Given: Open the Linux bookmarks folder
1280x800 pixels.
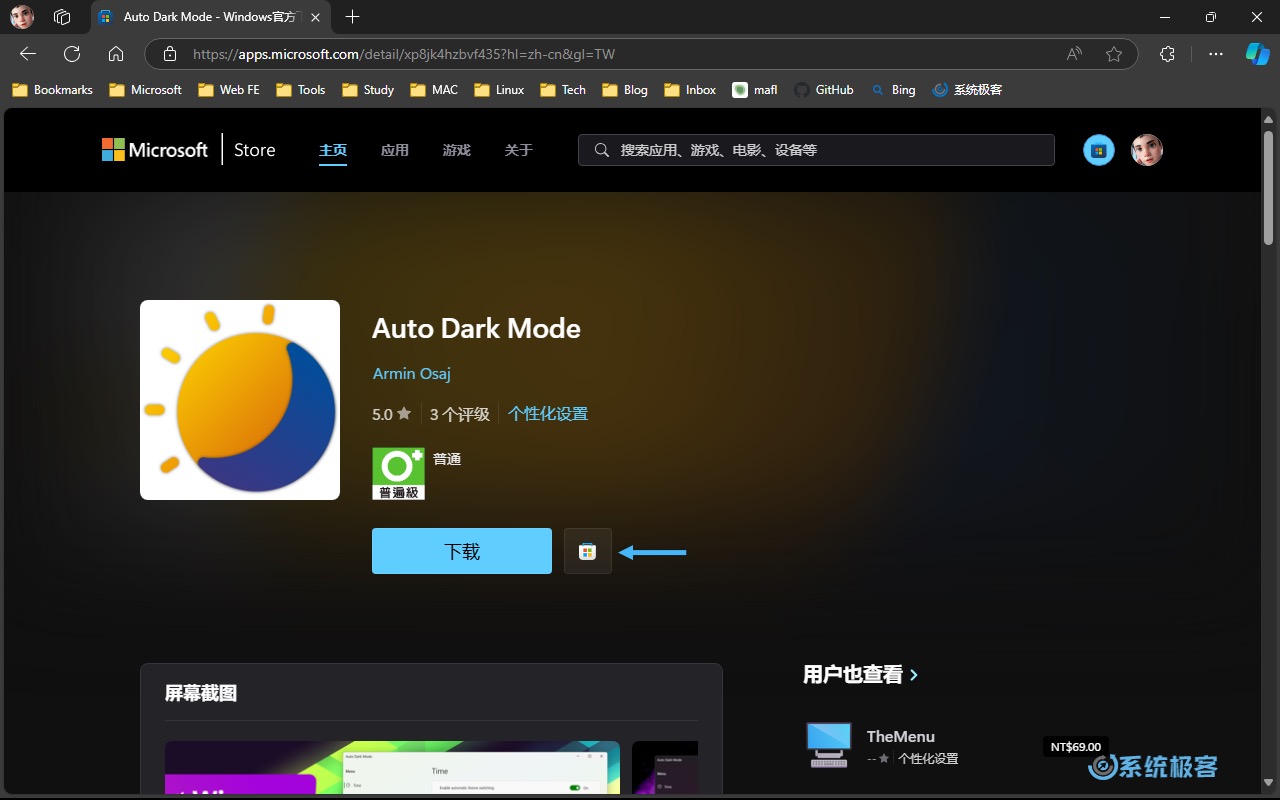Looking at the screenshot, I should [499, 90].
